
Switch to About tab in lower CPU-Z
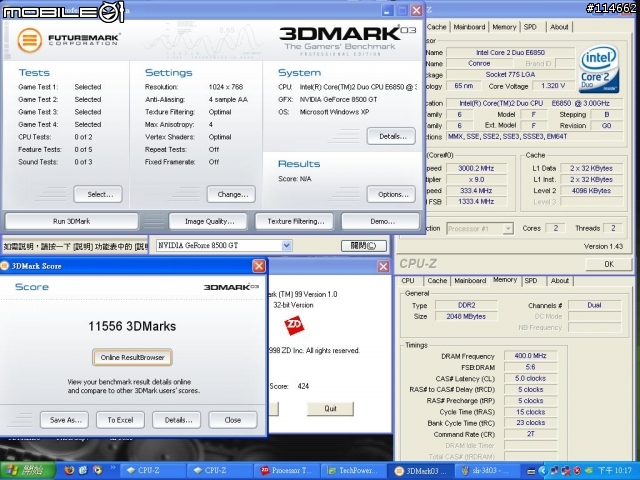[560, 281]
